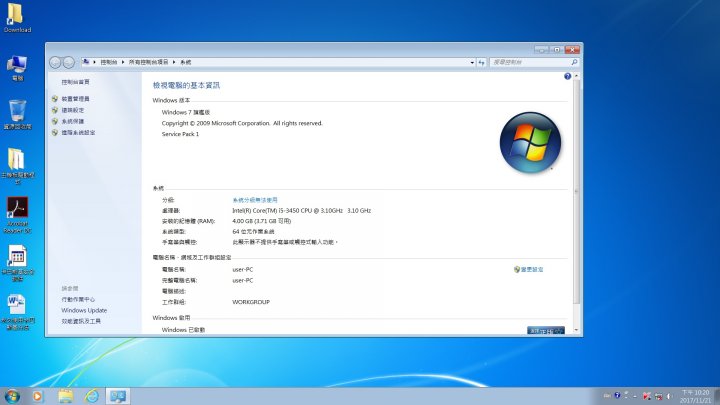This screenshot has width=720, height=405.
Task: Launch Acrobat Reader DC from the desktop
Action: pyautogui.click(x=17, y=215)
